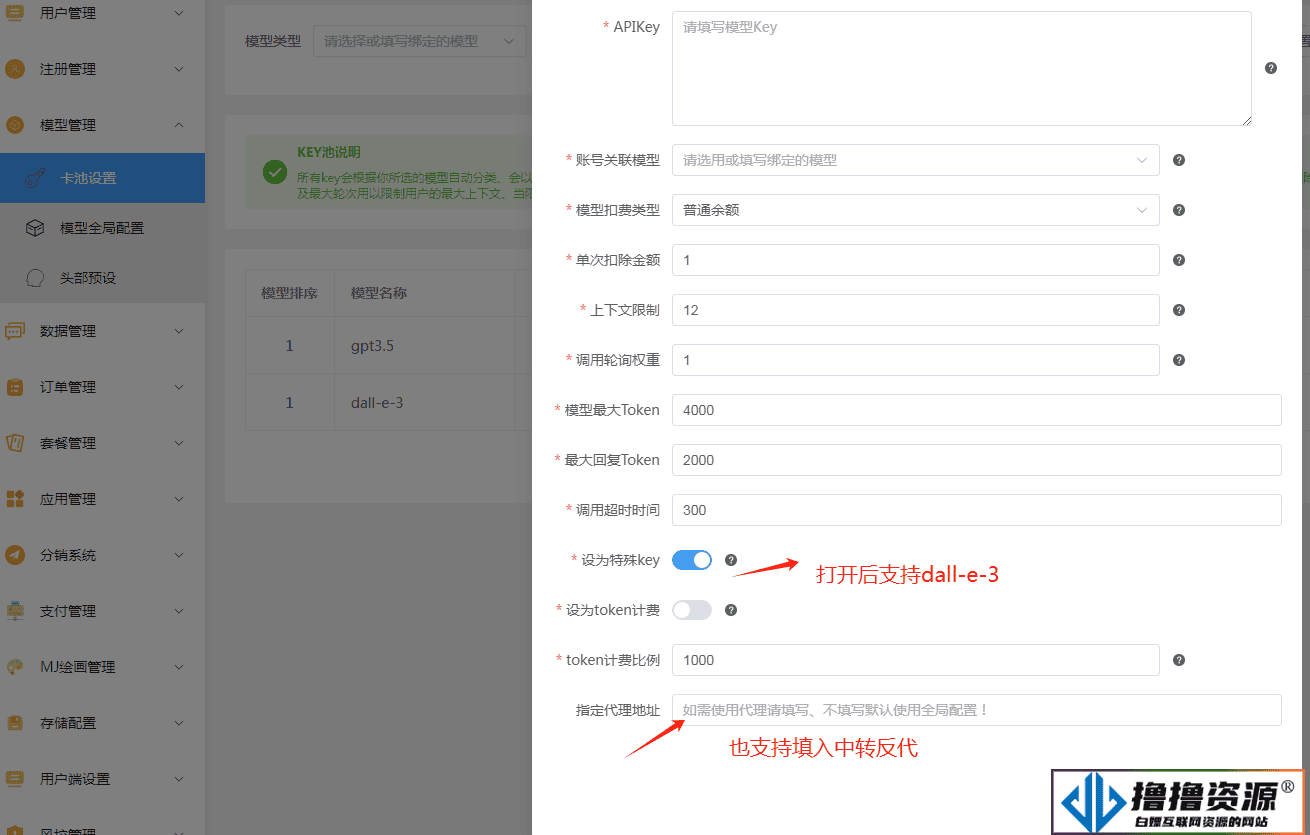This screenshot has height=835, width=1310.
Task: Click help icon beside 上下文限制
Action: point(1179,310)
